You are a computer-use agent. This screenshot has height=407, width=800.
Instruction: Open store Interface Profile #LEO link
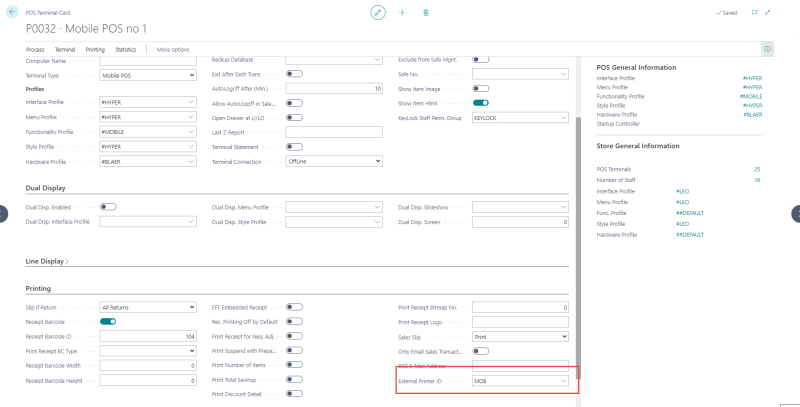[x=682, y=191]
